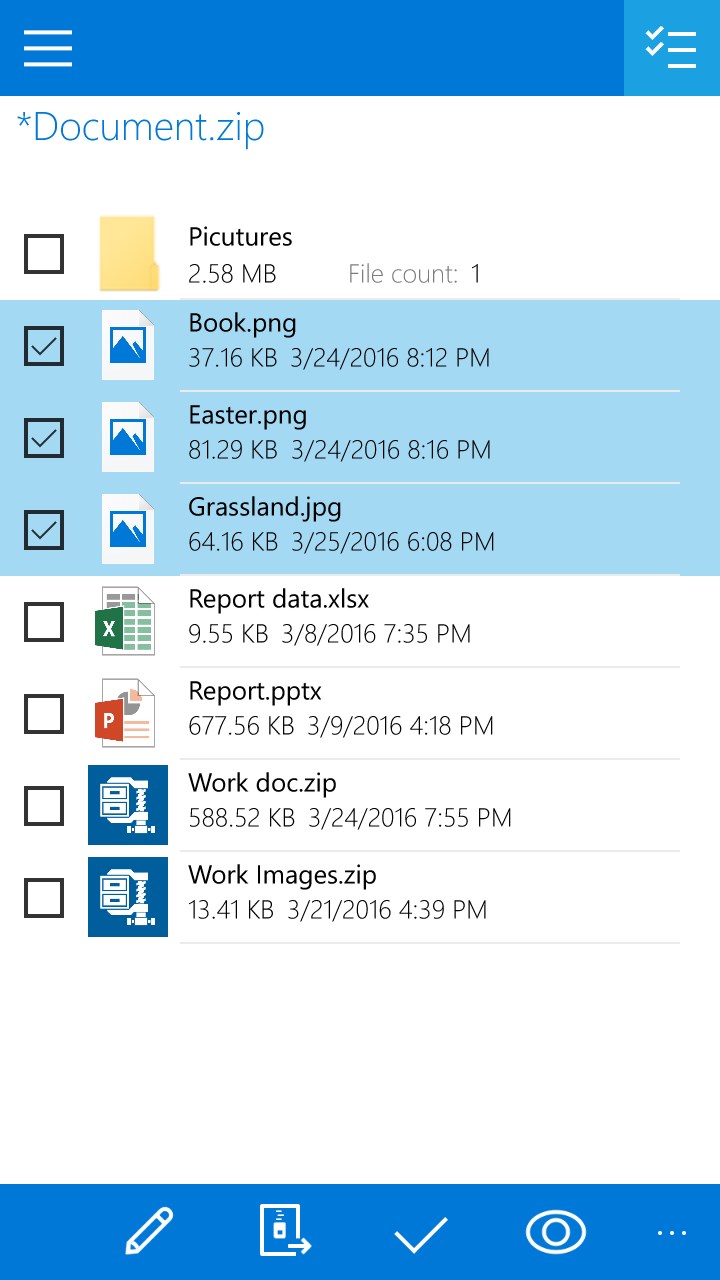Tap the checkmark confirm icon

[x=420, y=1230]
